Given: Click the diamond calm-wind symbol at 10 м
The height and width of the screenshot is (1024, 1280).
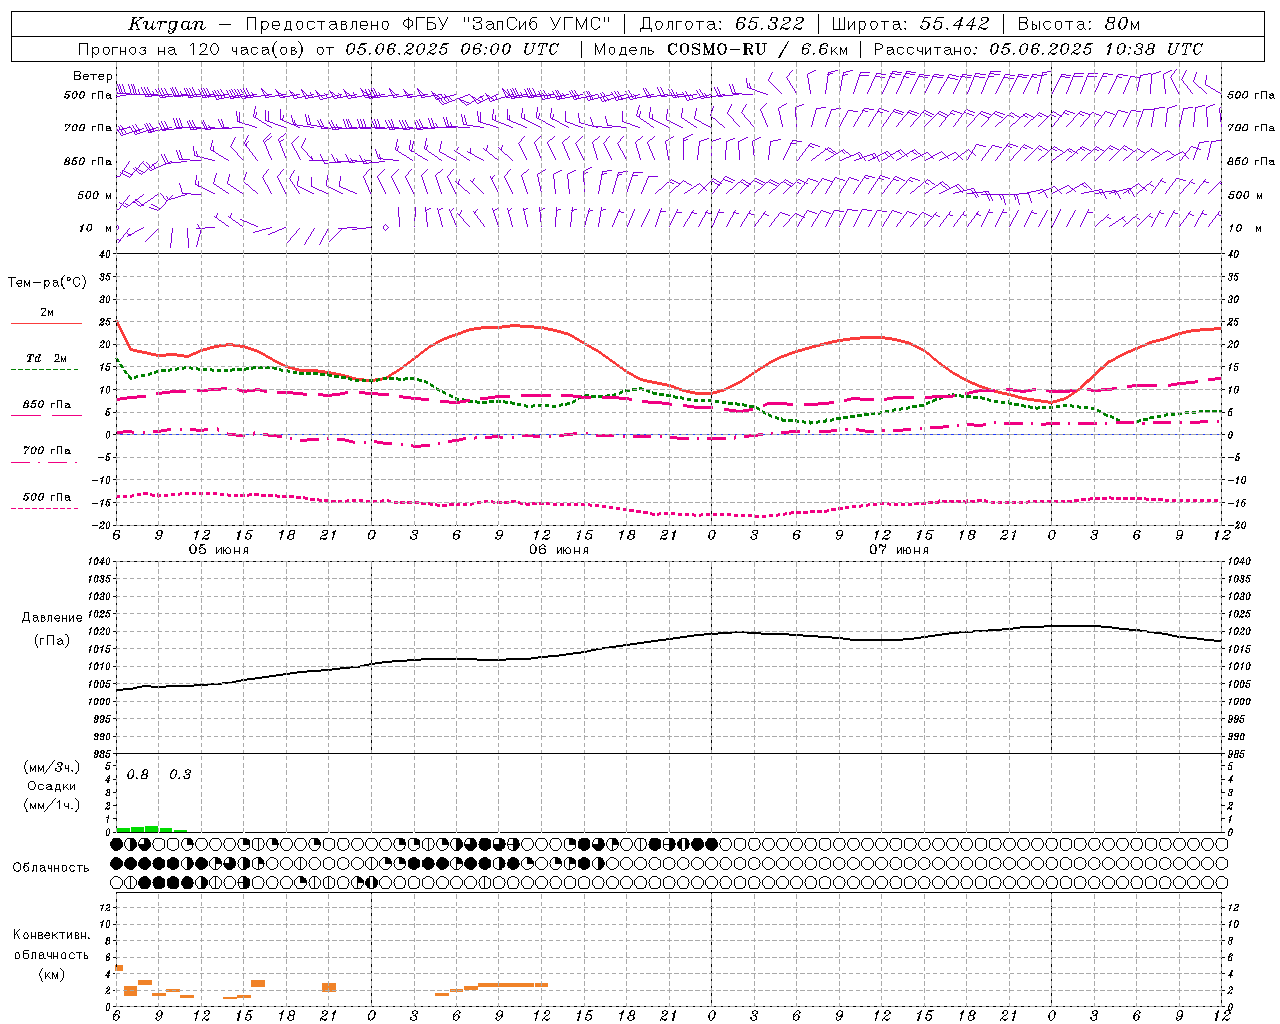Looking at the screenshot, I should click(x=386, y=227).
